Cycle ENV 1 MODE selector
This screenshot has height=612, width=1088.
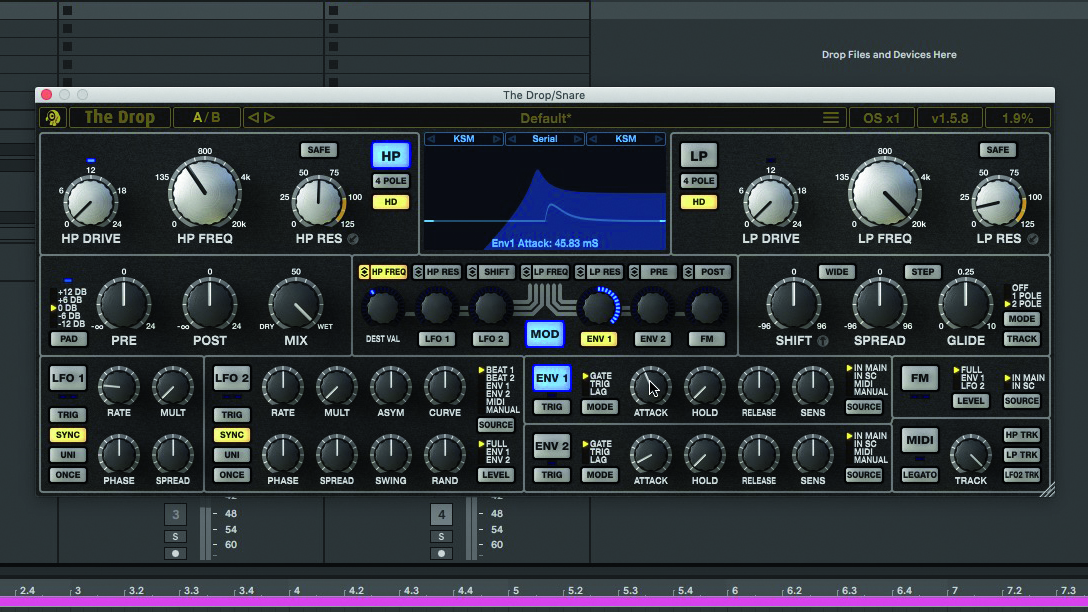pyautogui.click(x=599, y=407)
